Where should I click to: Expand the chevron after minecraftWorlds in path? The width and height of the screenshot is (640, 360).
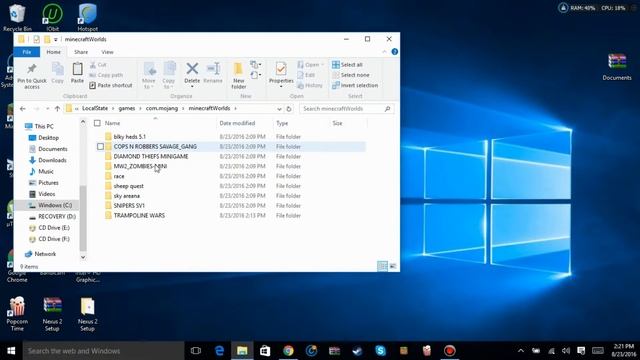(x=236, y=109)
